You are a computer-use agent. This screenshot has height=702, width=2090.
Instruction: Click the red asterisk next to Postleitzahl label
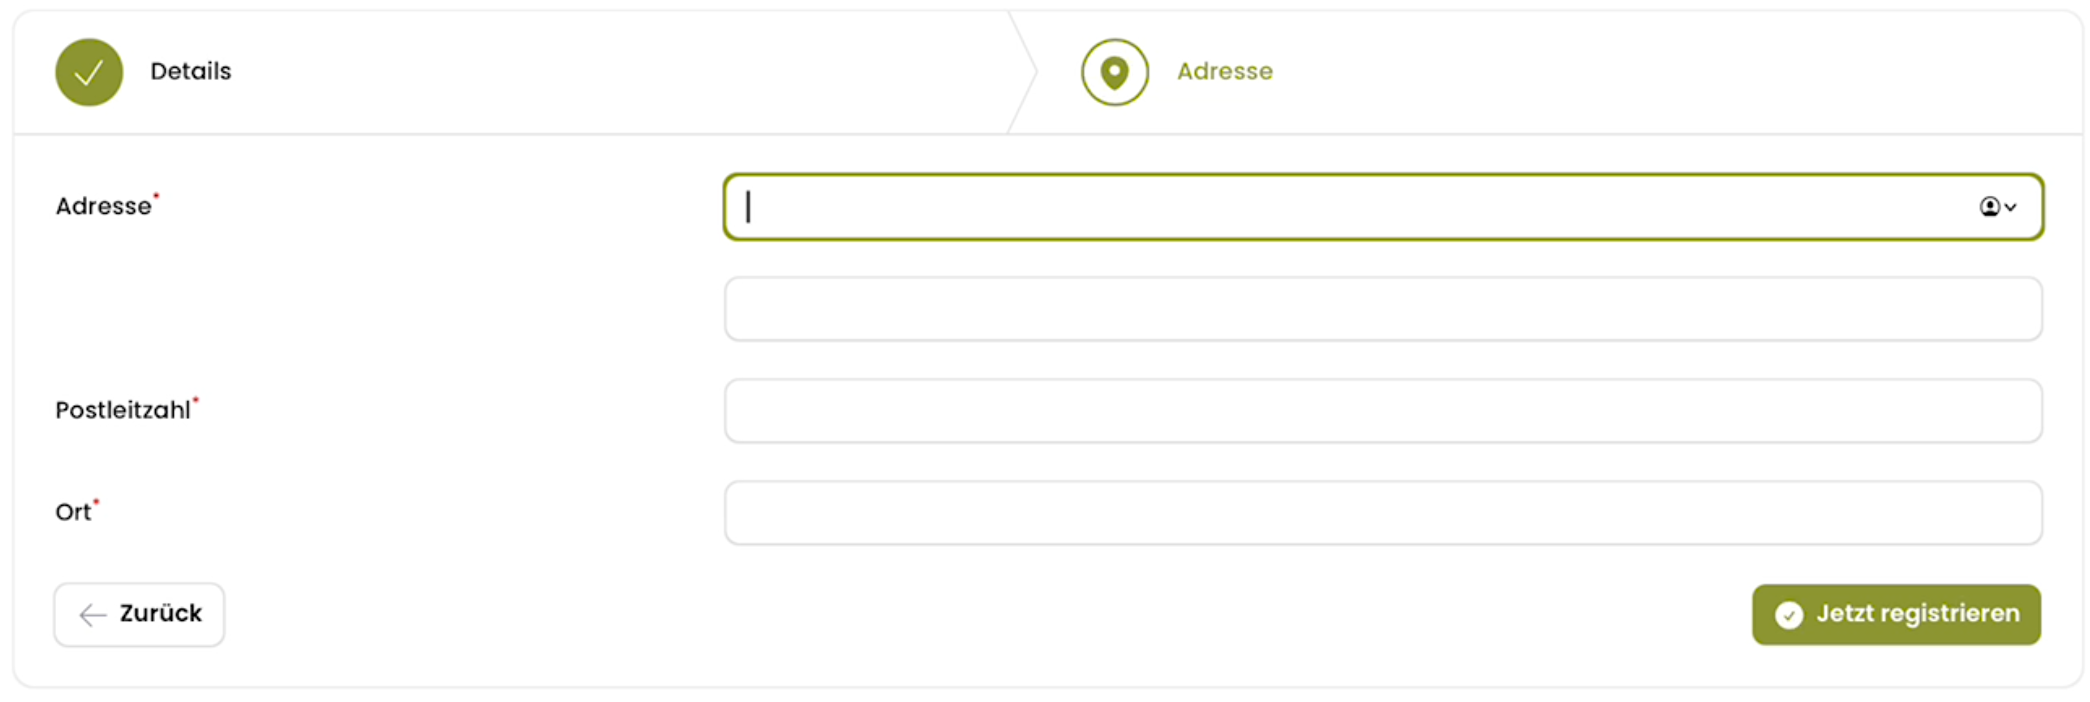196,400
